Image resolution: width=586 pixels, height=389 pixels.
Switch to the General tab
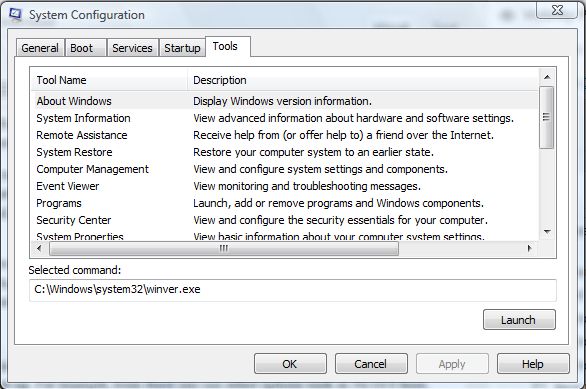coord(40,48)
